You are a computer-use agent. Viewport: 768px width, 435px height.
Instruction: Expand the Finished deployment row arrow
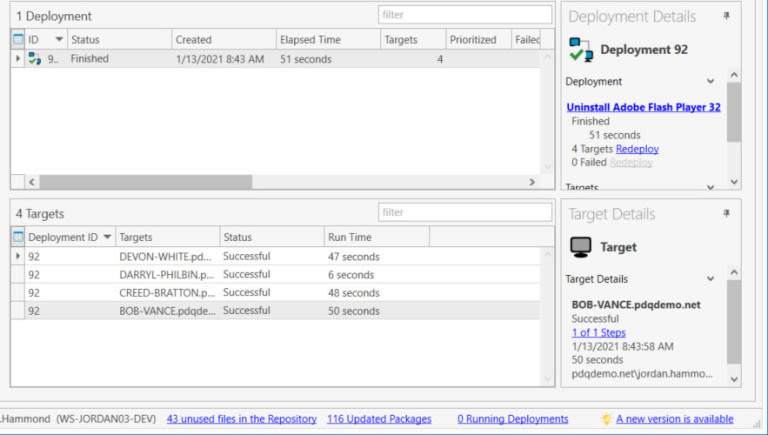pos(18,59)
